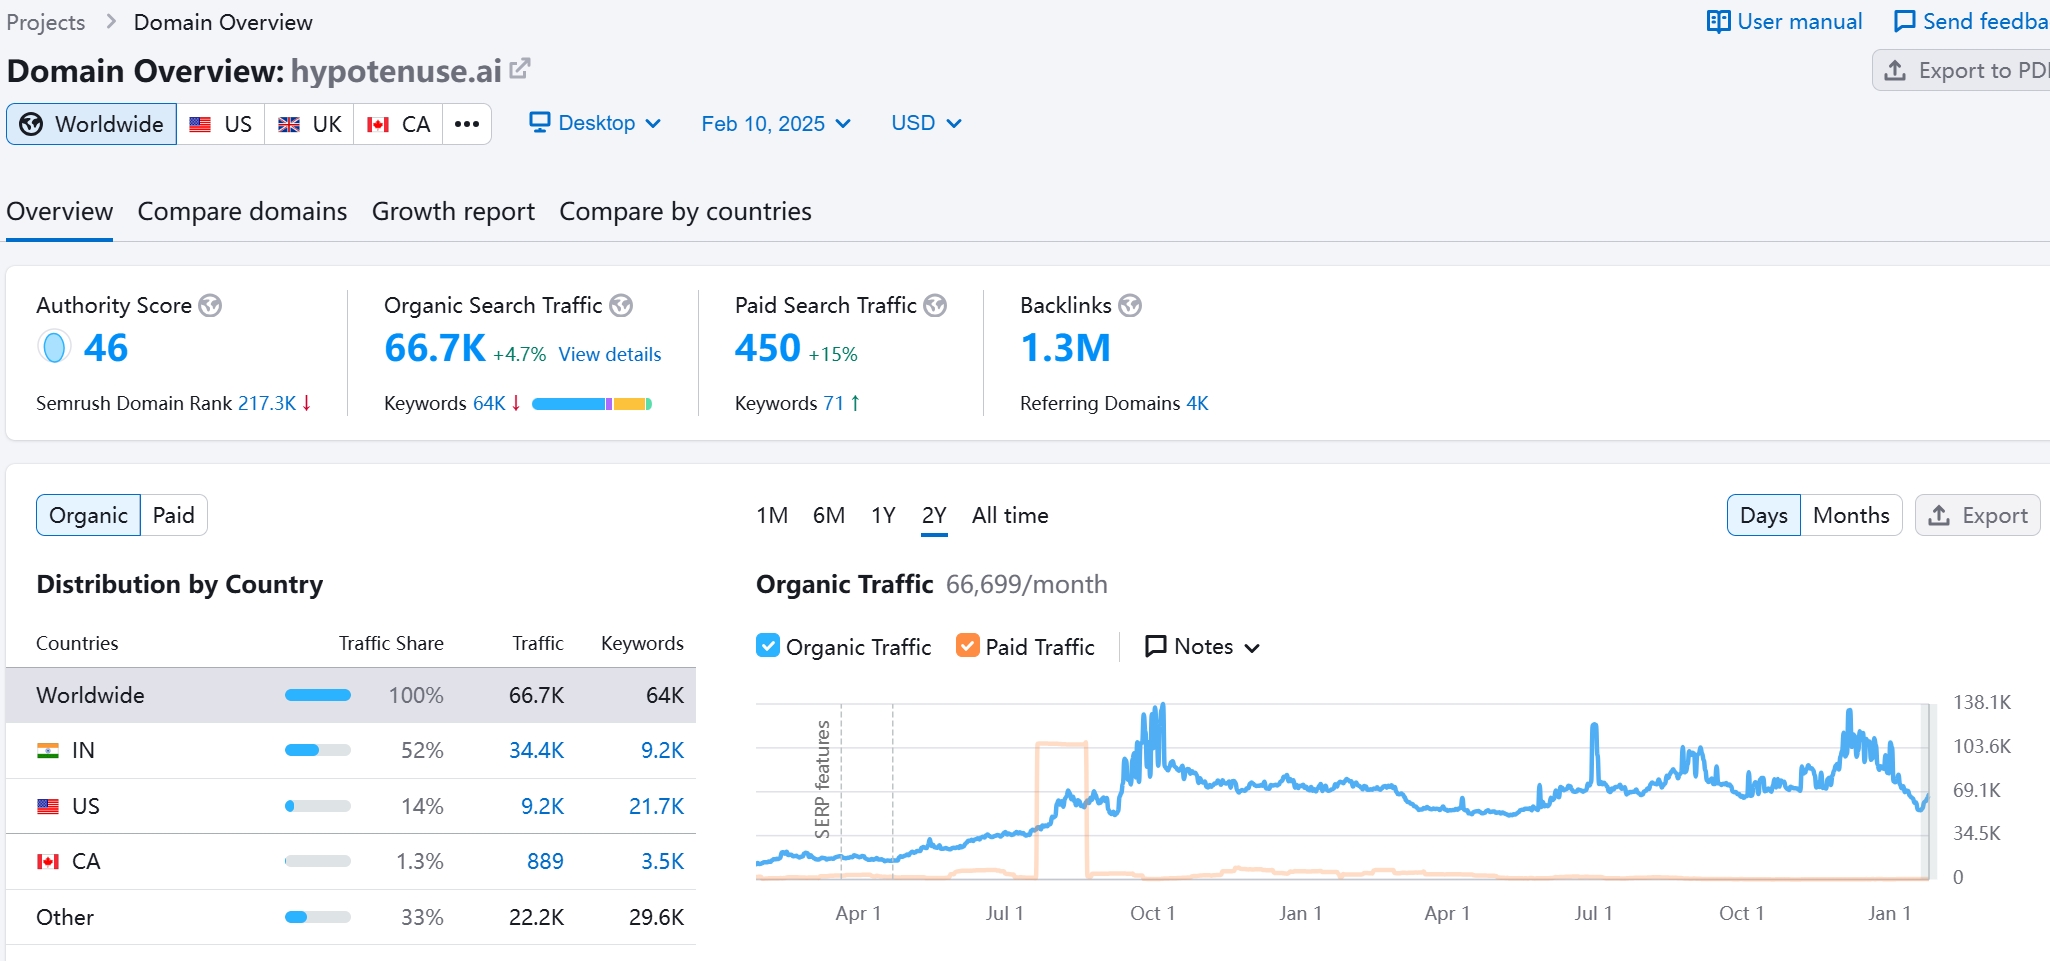The width and height of the screenshot is (2050, 961).
Task: Click the User manual book icon
Action: tap(1718, 22)
